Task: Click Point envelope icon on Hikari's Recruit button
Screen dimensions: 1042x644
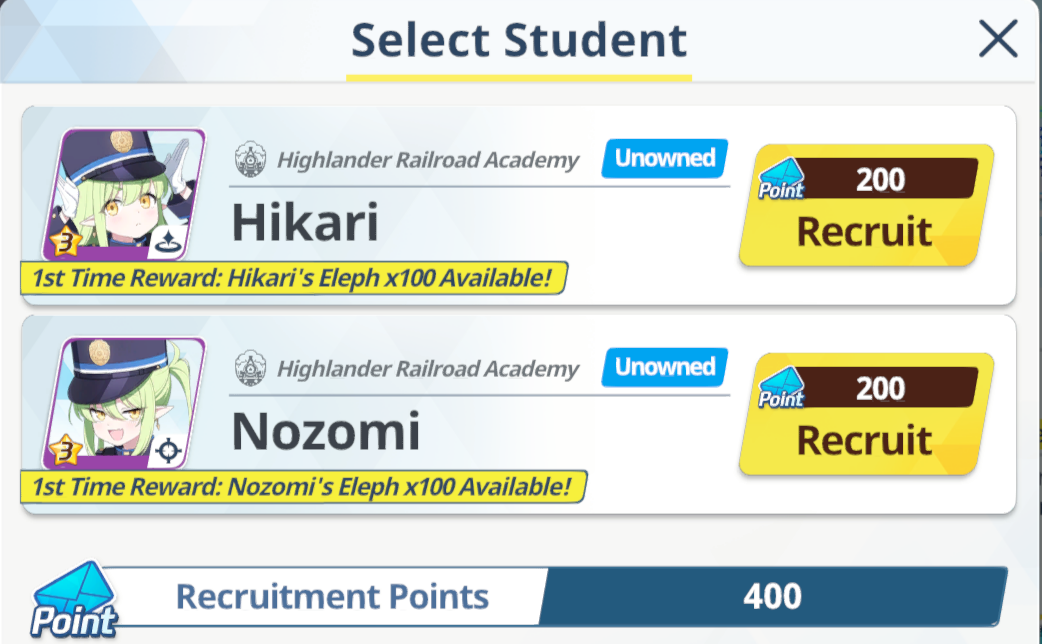Action: [782, 179]
